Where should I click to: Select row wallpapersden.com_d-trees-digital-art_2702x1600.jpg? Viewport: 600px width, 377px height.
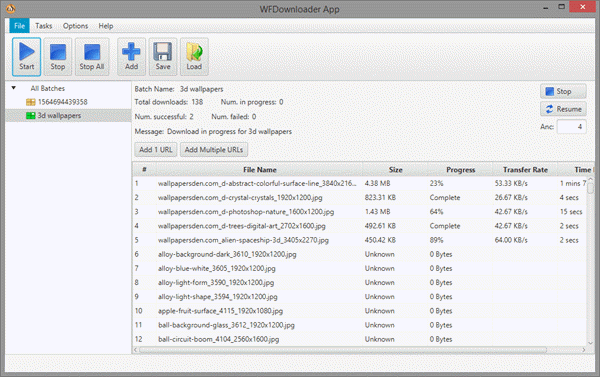tap(360, 226)
